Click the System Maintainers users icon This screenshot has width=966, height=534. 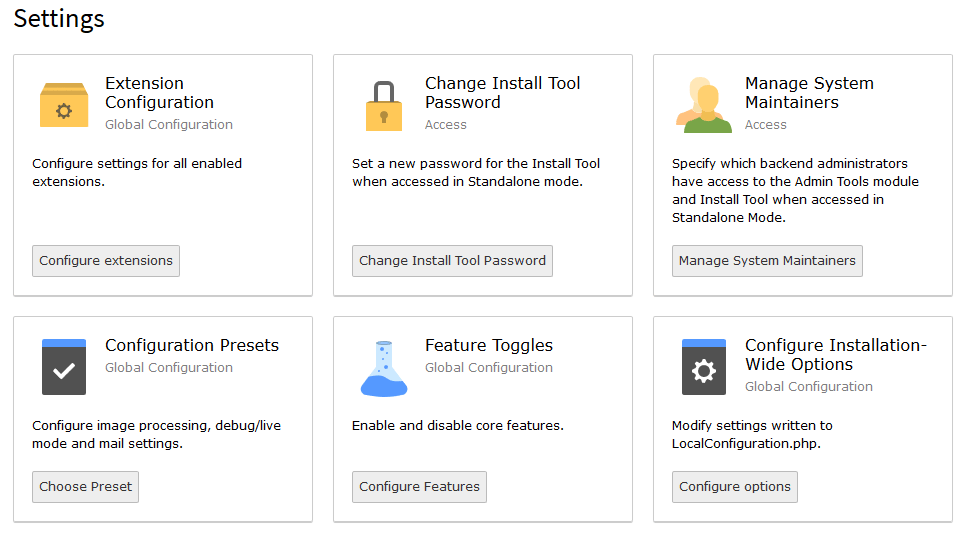pos(704,105)
